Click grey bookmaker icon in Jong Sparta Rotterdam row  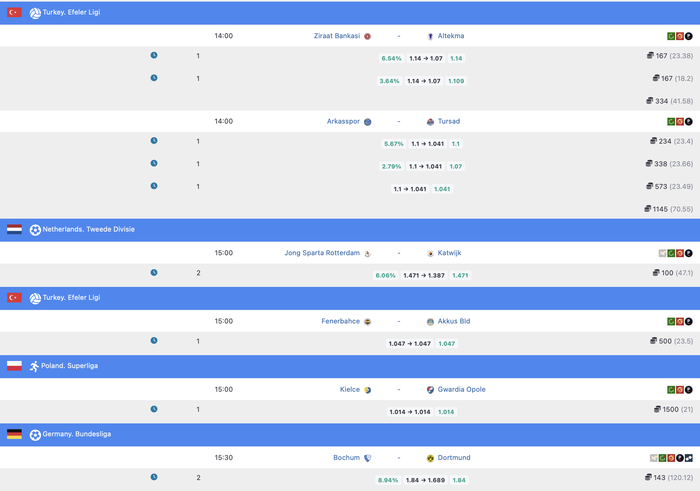pyautogui.click(x=662, y=253)
